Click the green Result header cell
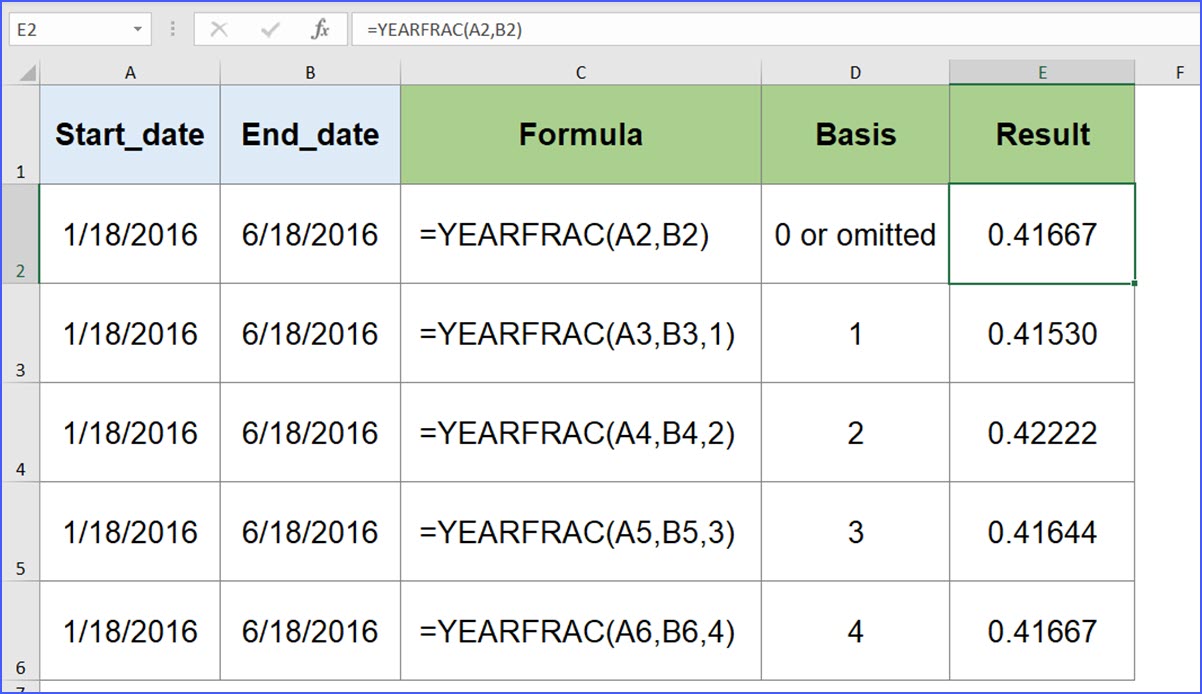Viewport: 1202px width, 694px height. pos(1042,134)
